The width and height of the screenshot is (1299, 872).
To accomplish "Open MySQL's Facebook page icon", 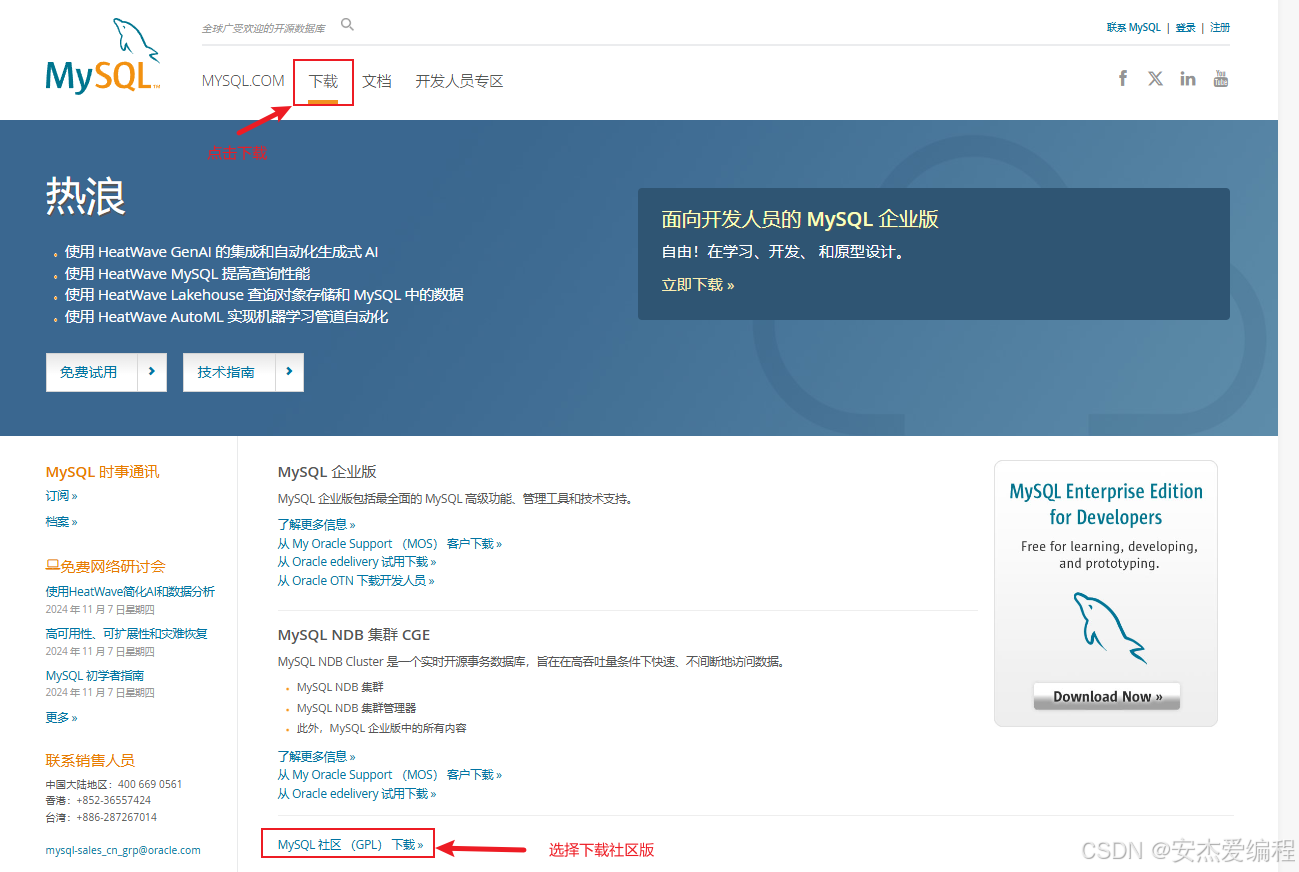I will 1122,77.
